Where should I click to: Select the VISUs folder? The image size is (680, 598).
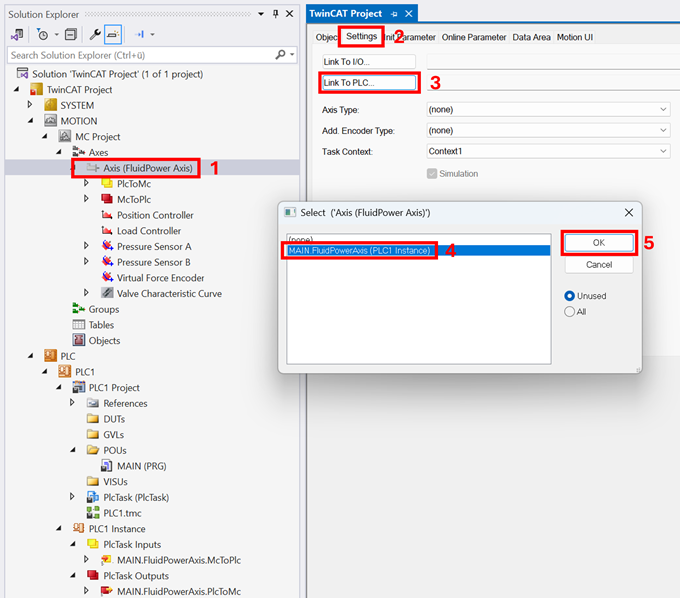[x=115, y=481]
